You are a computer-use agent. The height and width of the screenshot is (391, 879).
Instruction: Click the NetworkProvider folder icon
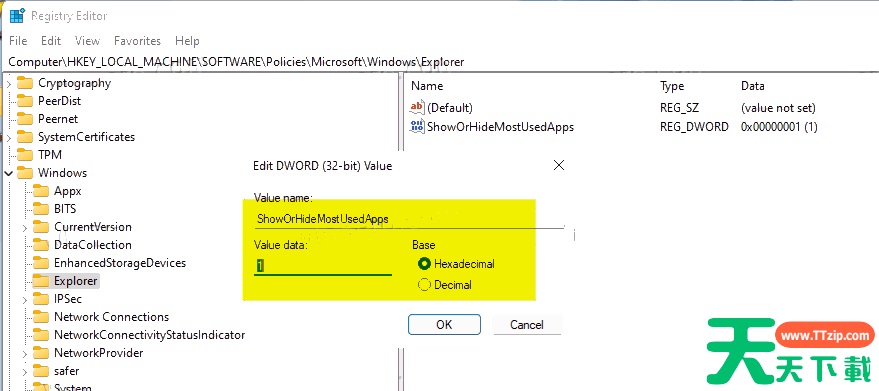pos(41,353)
